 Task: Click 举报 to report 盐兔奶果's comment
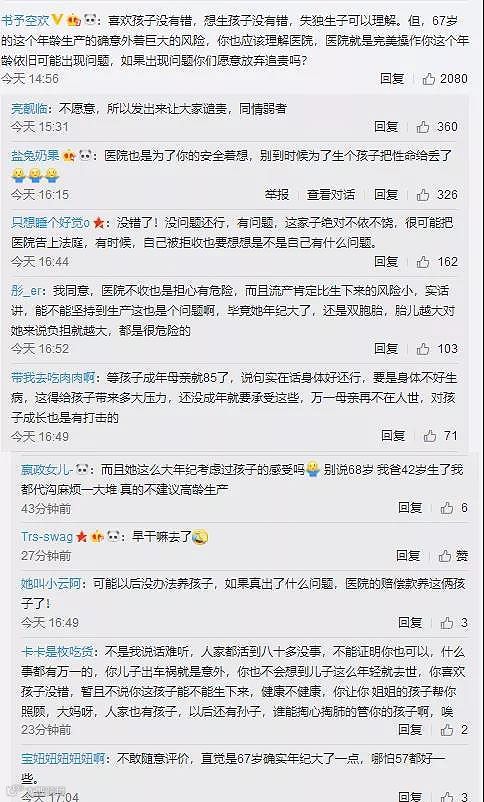click(277, 195)
